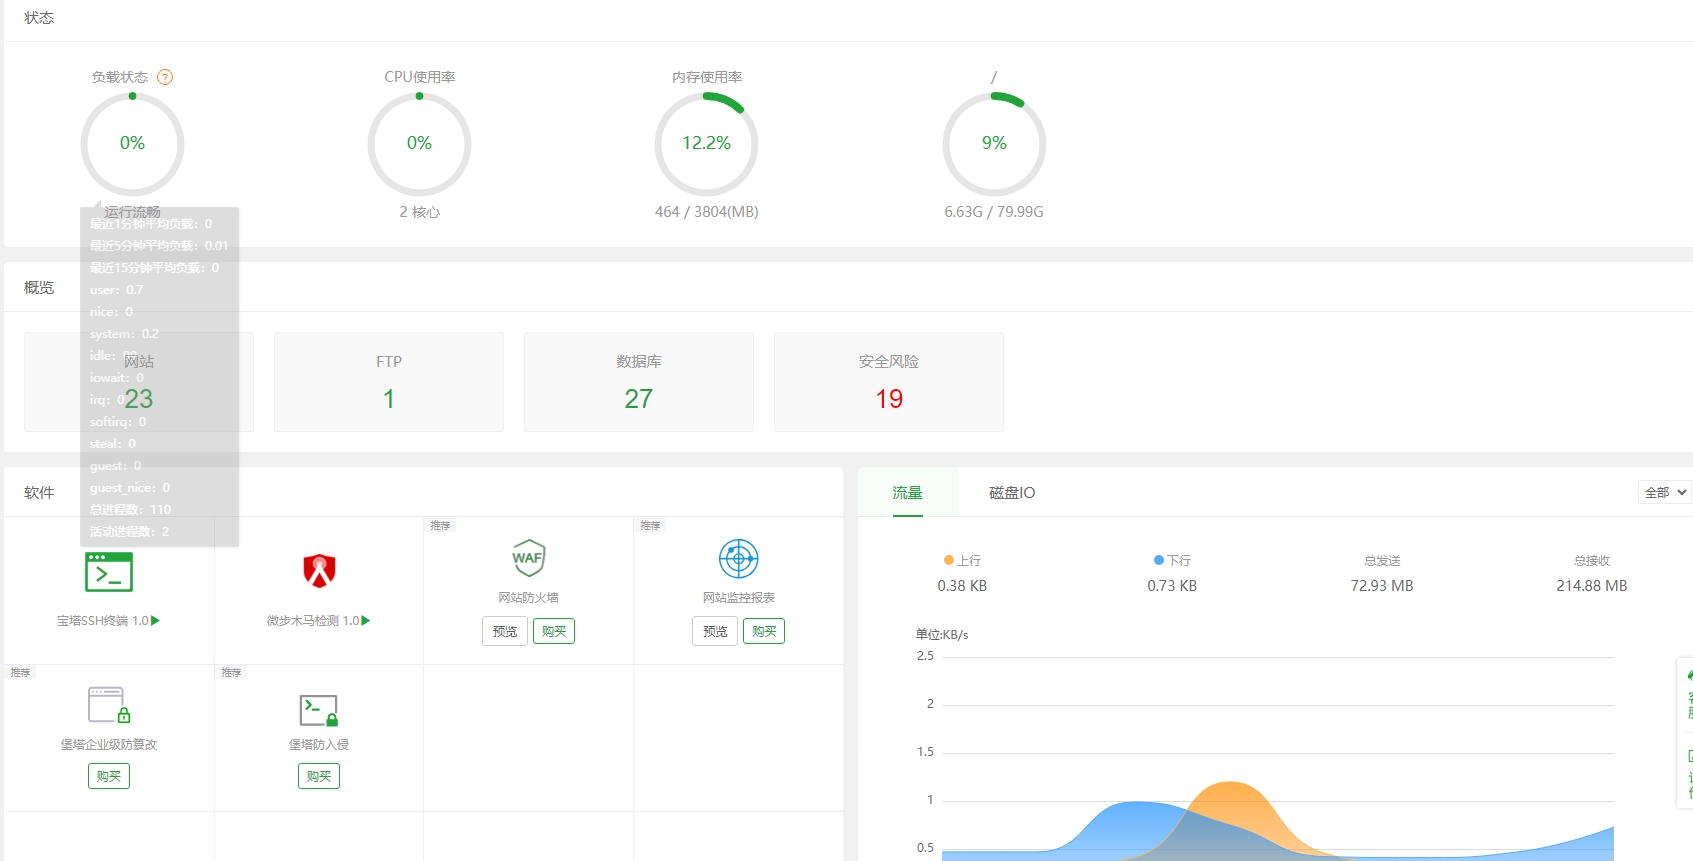The image size is (1693, 861).
Task: Click the 网站监控报表 label text
Action: click(739, 598)
